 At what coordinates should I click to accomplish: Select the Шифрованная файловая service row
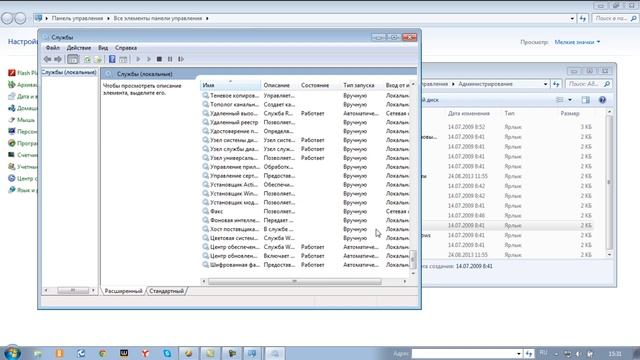pyautogui.click(x=305, y=265)
